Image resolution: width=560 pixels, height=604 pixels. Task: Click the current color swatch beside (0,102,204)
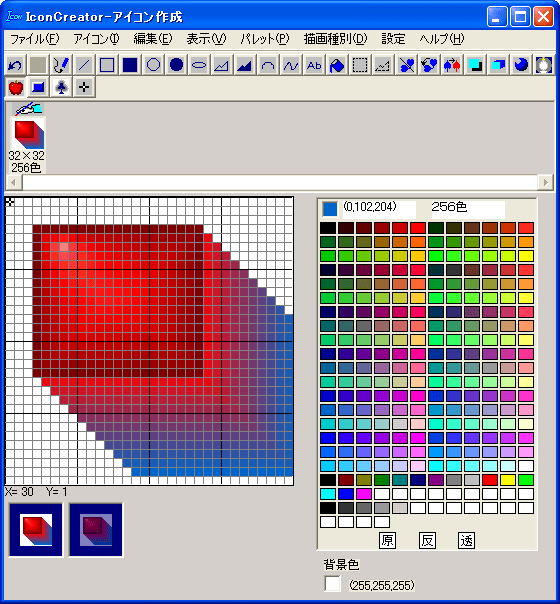[330, 209]
